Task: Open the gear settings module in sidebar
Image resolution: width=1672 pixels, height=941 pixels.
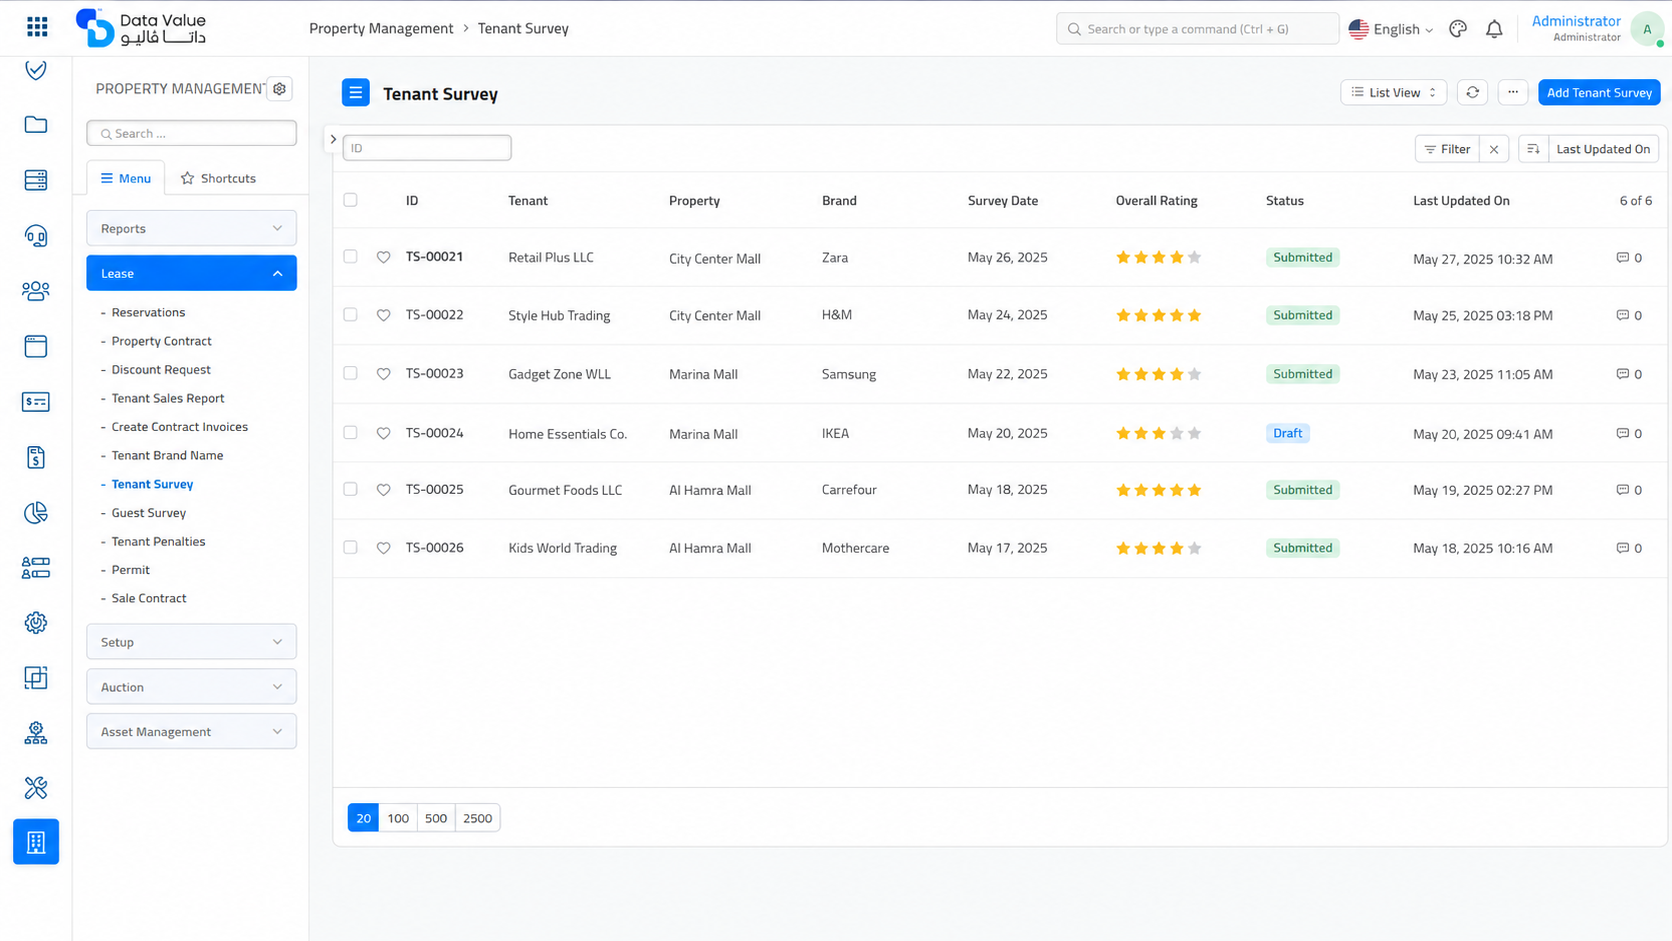Action: [x=36, y=623]
